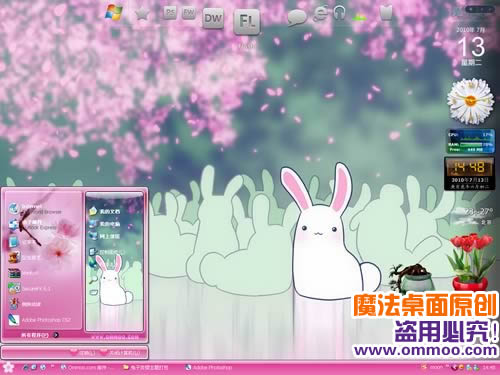Open Adobe Photoshop CS2 from start menu

[40, 319]
